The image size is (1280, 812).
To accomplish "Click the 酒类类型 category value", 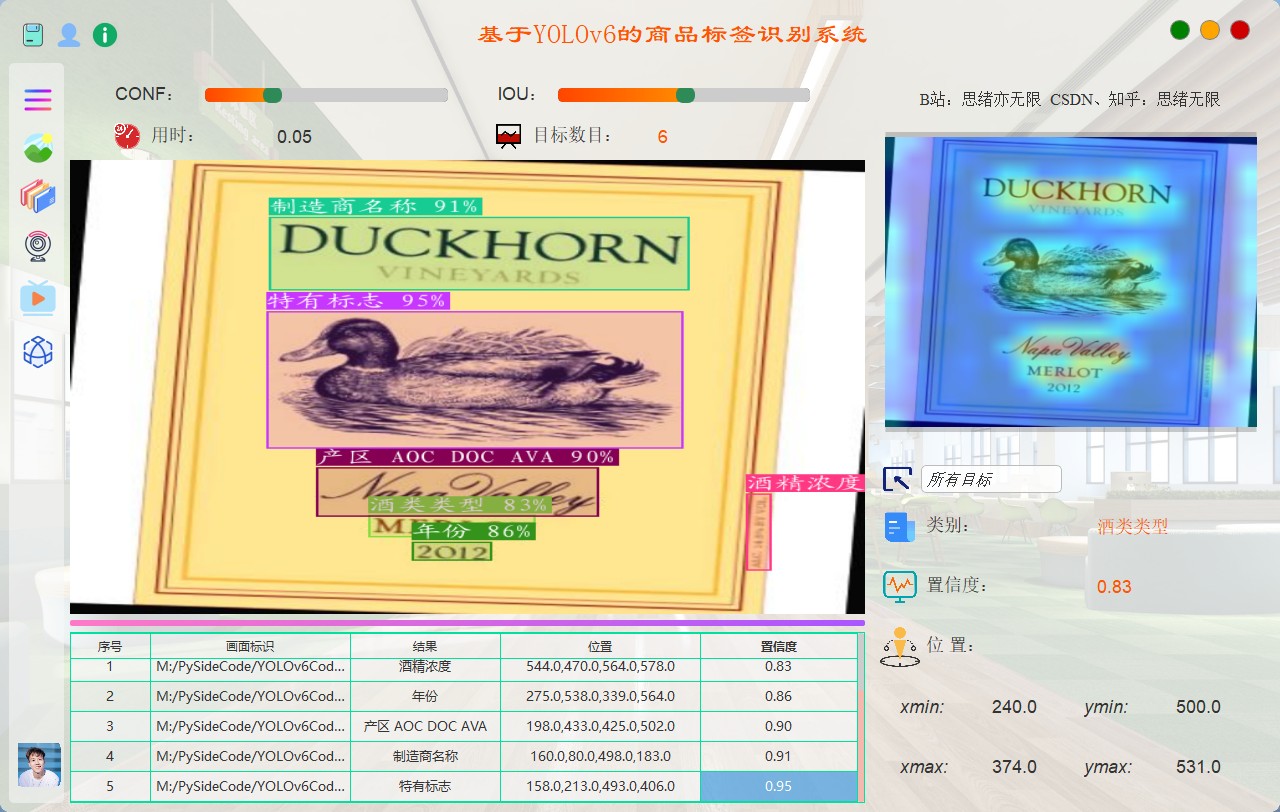I will 1132,526.
